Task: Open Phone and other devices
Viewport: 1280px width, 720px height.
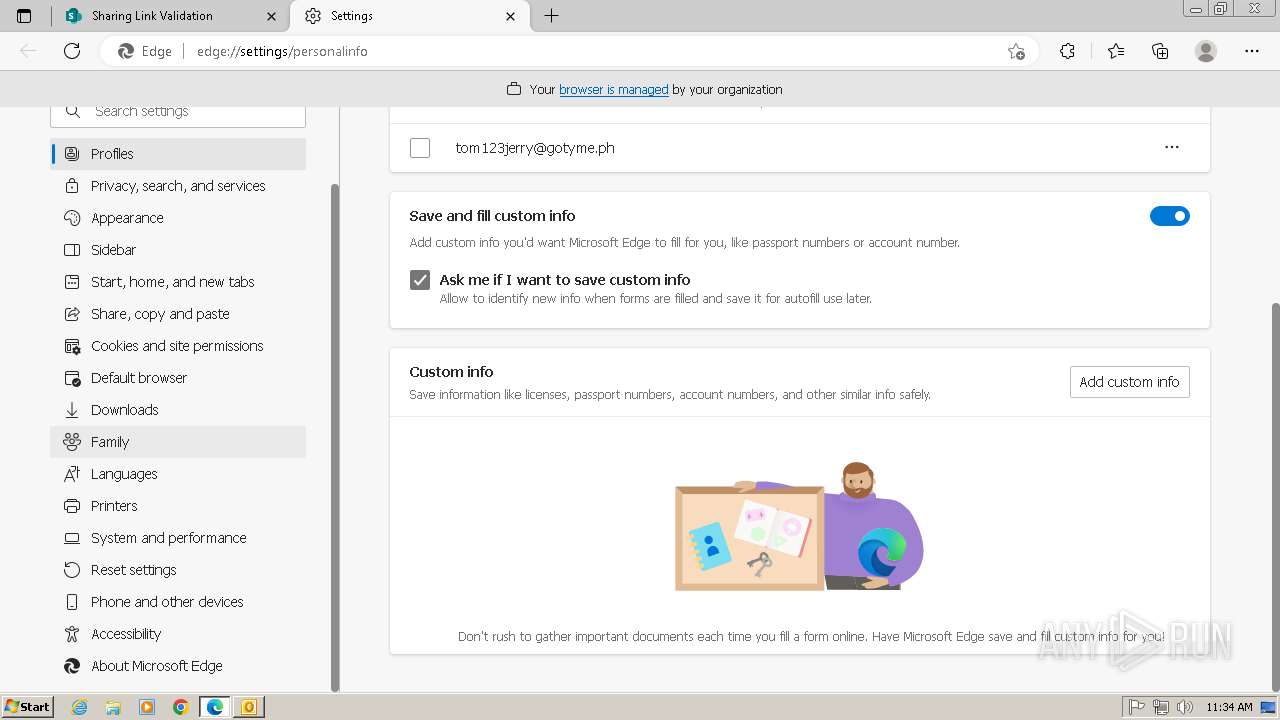Action: 178,602
